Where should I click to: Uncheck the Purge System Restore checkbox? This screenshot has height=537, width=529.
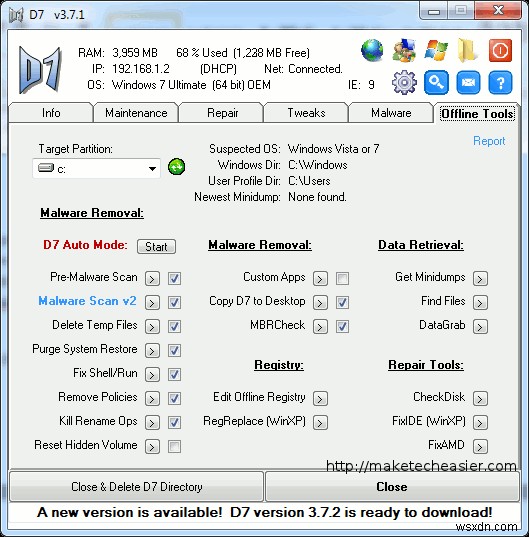click(x=174, y=350)
